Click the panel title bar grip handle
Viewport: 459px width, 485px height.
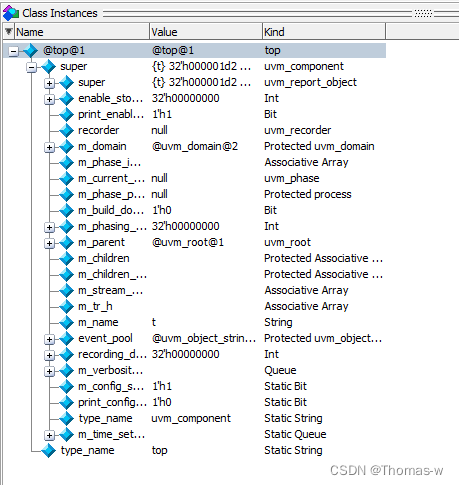pos(423,13)
